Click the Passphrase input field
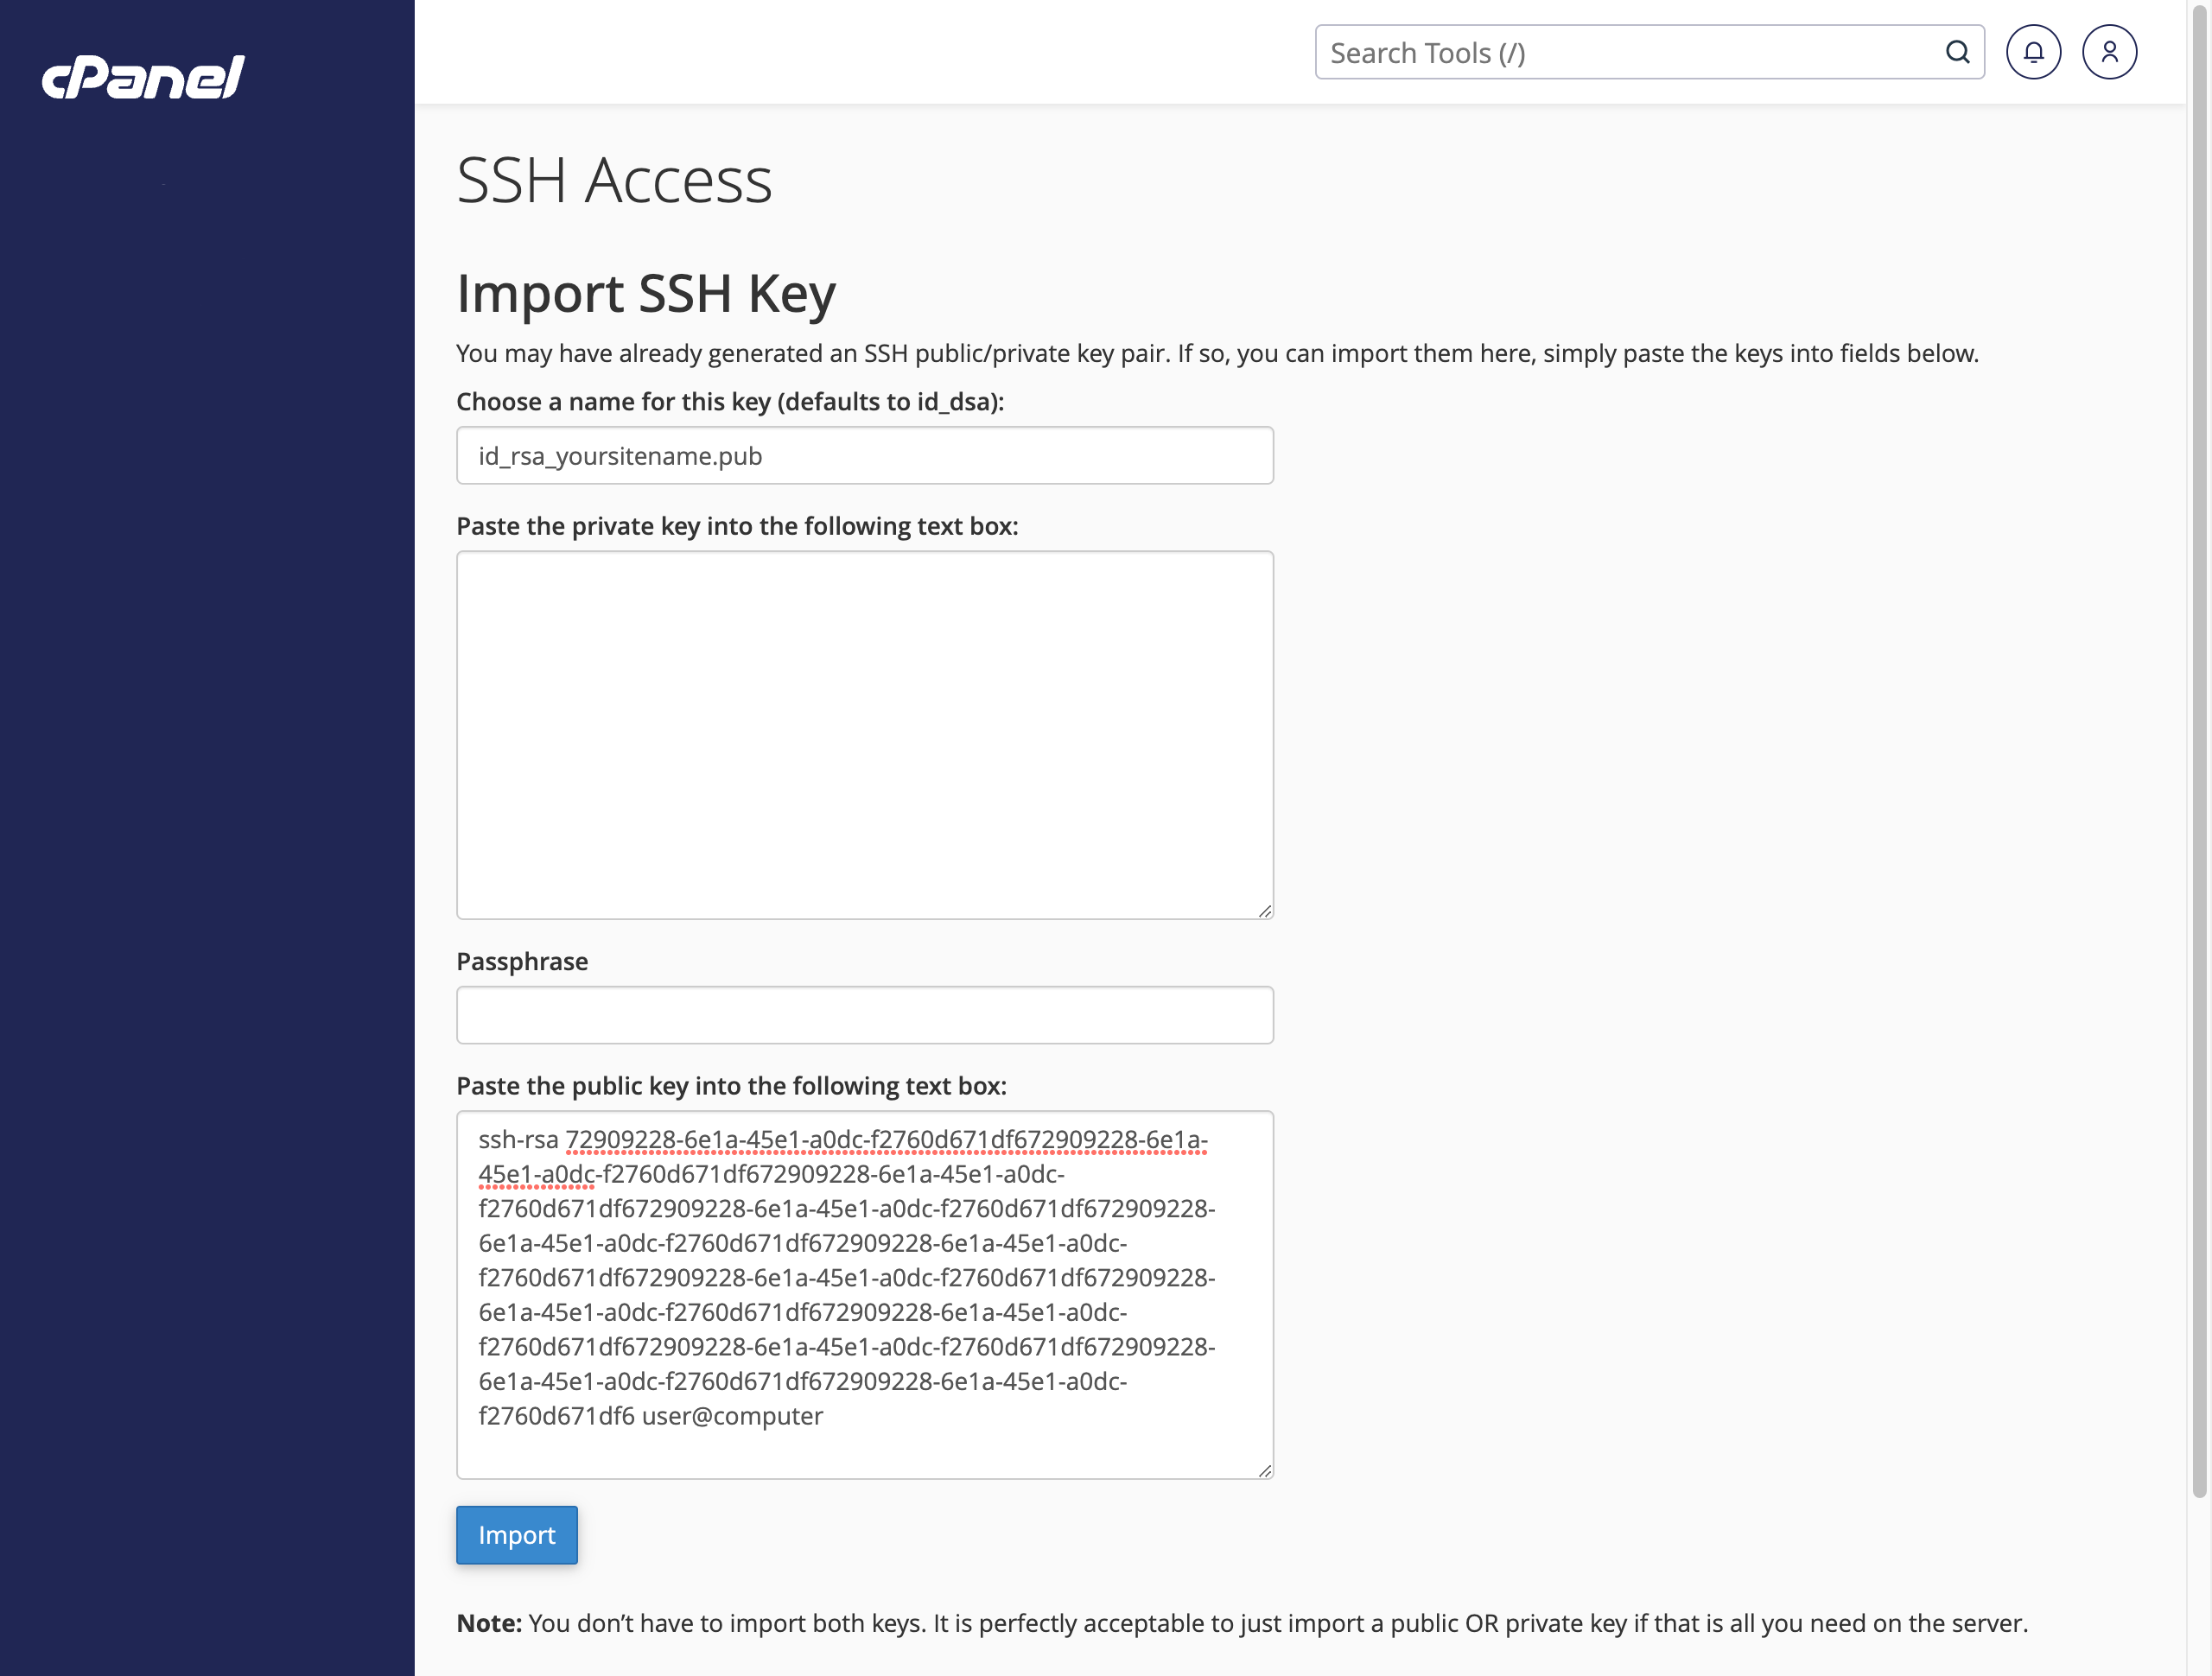2212x1676 pixels. [864, 1014]
